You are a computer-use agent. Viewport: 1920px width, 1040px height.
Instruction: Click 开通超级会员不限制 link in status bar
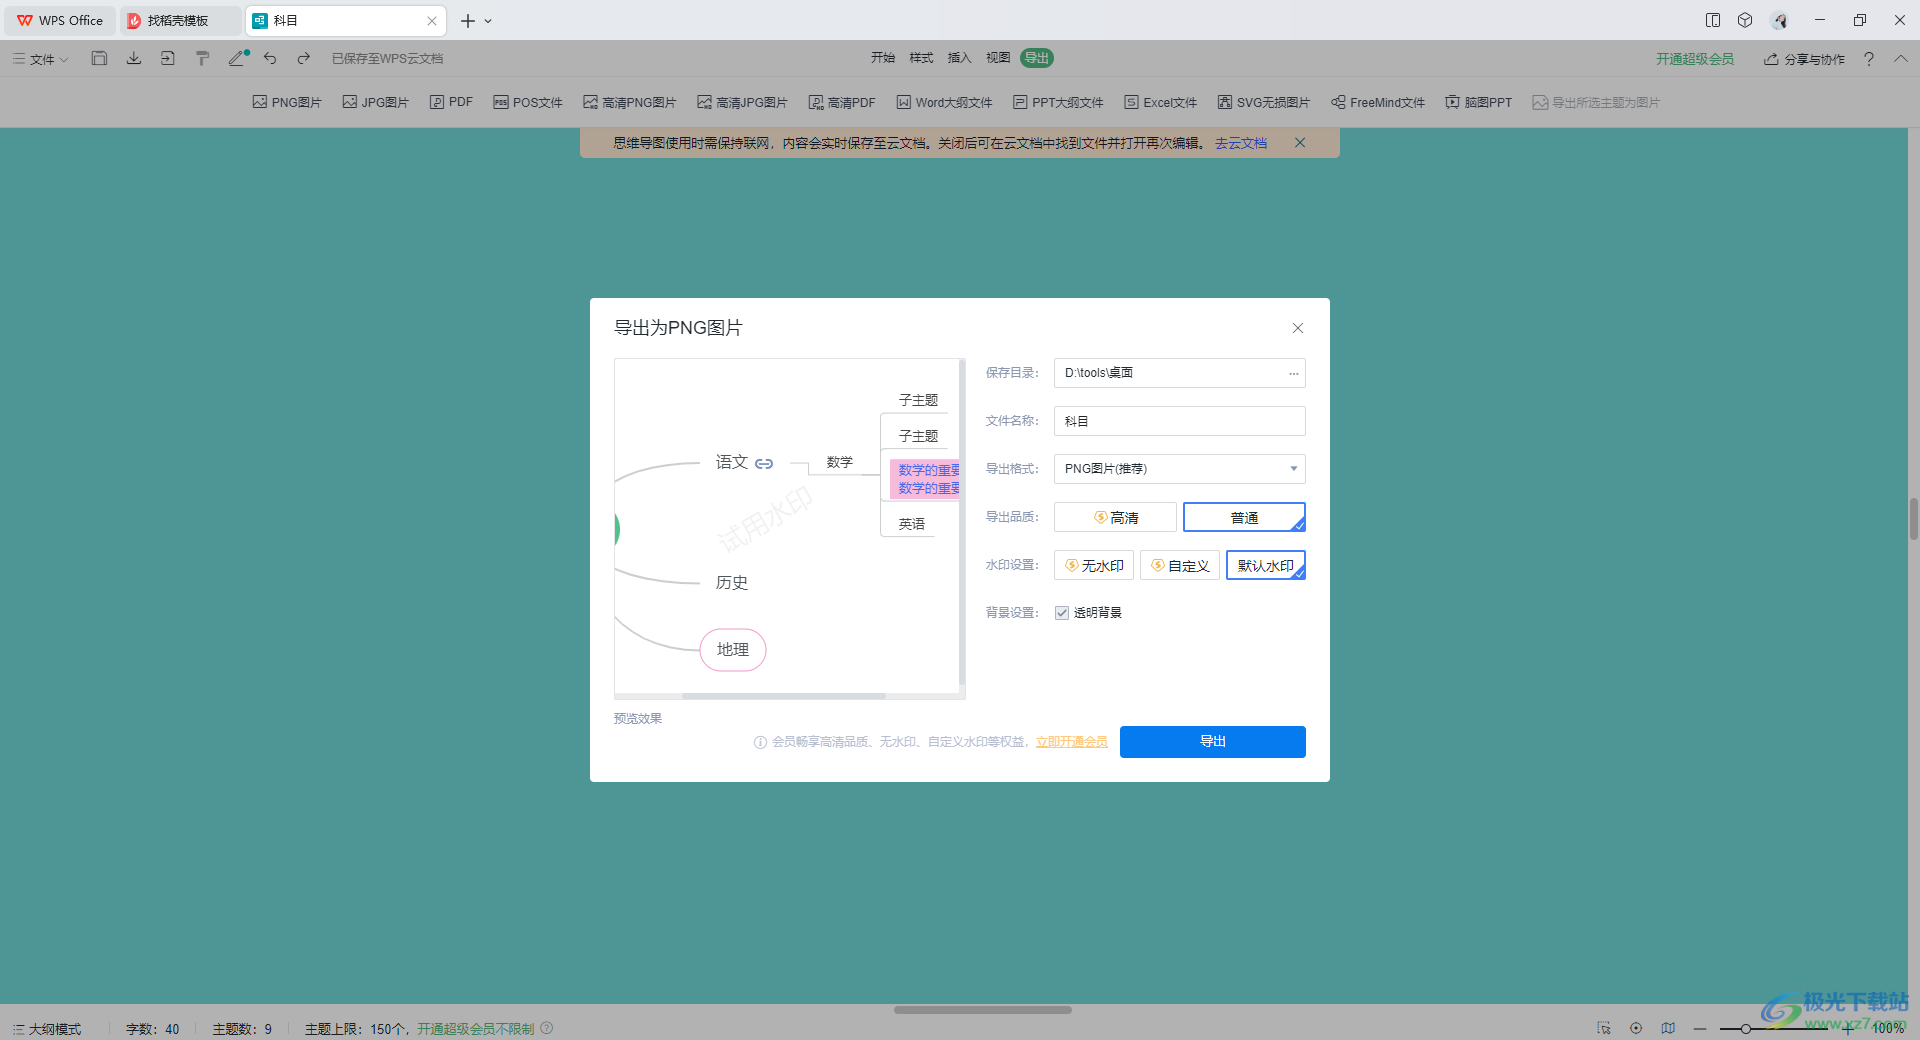475,1029
